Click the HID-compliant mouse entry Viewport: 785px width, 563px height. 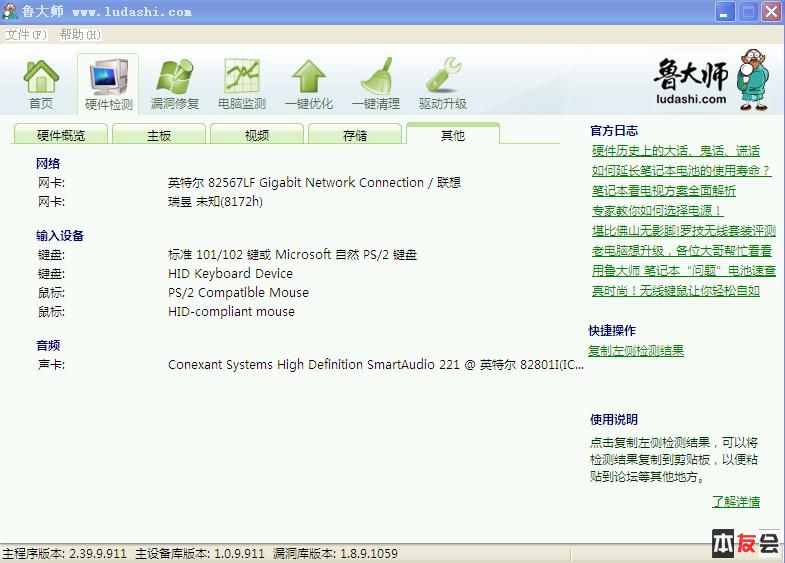coord(231,312)
